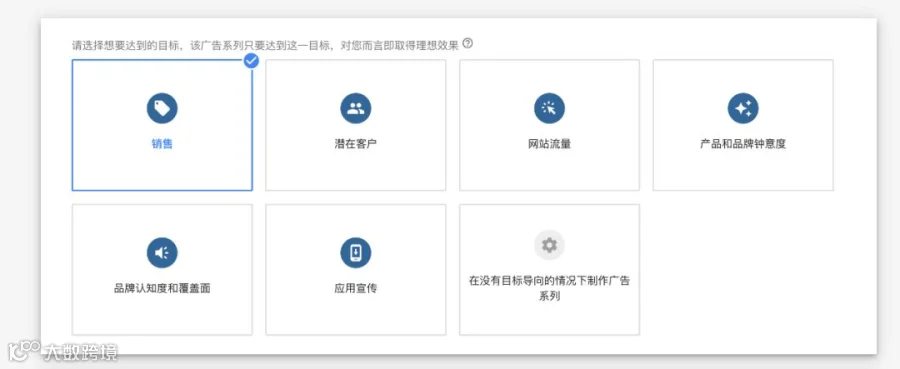Click the cursor click icon for 网站流量
900x369 pixels.
(549, 108)
